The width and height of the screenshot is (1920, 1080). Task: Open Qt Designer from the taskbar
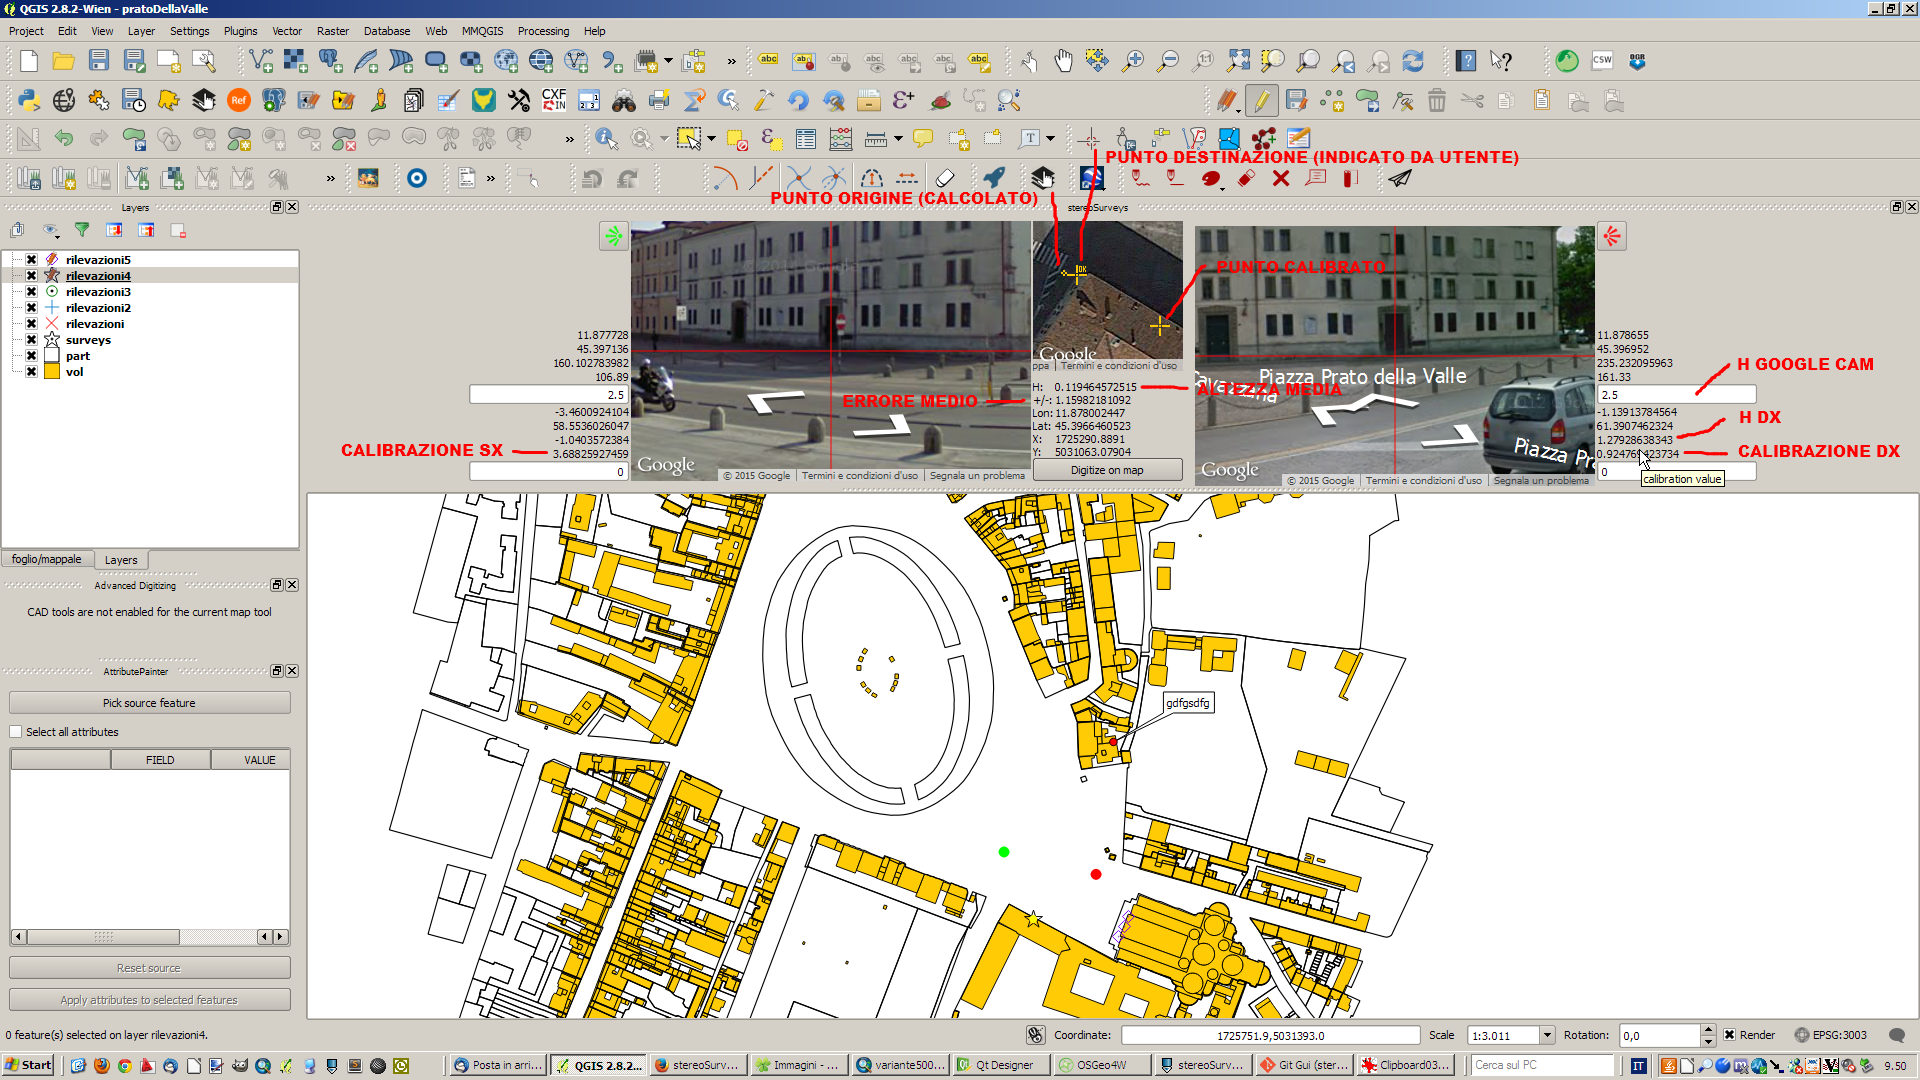tap(1000, 1065)
